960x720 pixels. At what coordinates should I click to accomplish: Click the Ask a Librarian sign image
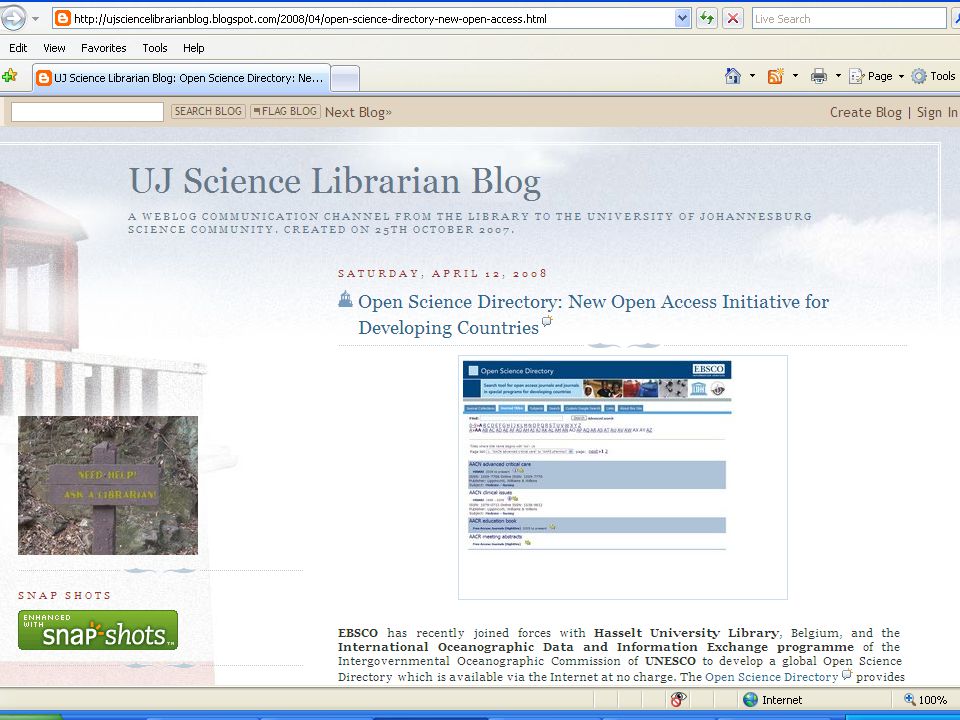click(108, 485)
